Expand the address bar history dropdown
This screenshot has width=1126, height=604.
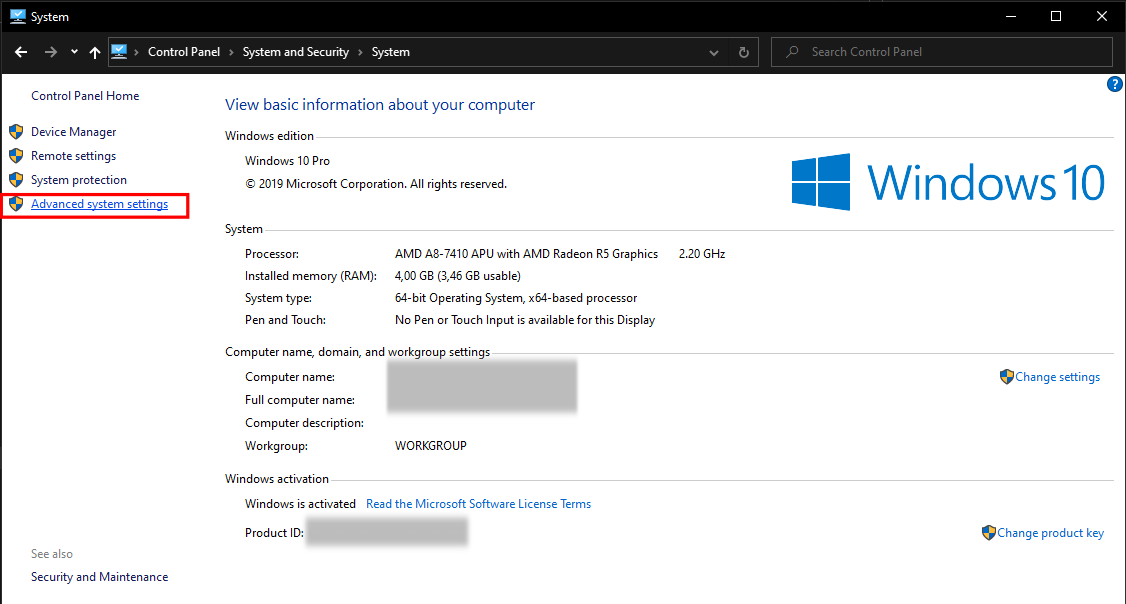pos(714,52)
